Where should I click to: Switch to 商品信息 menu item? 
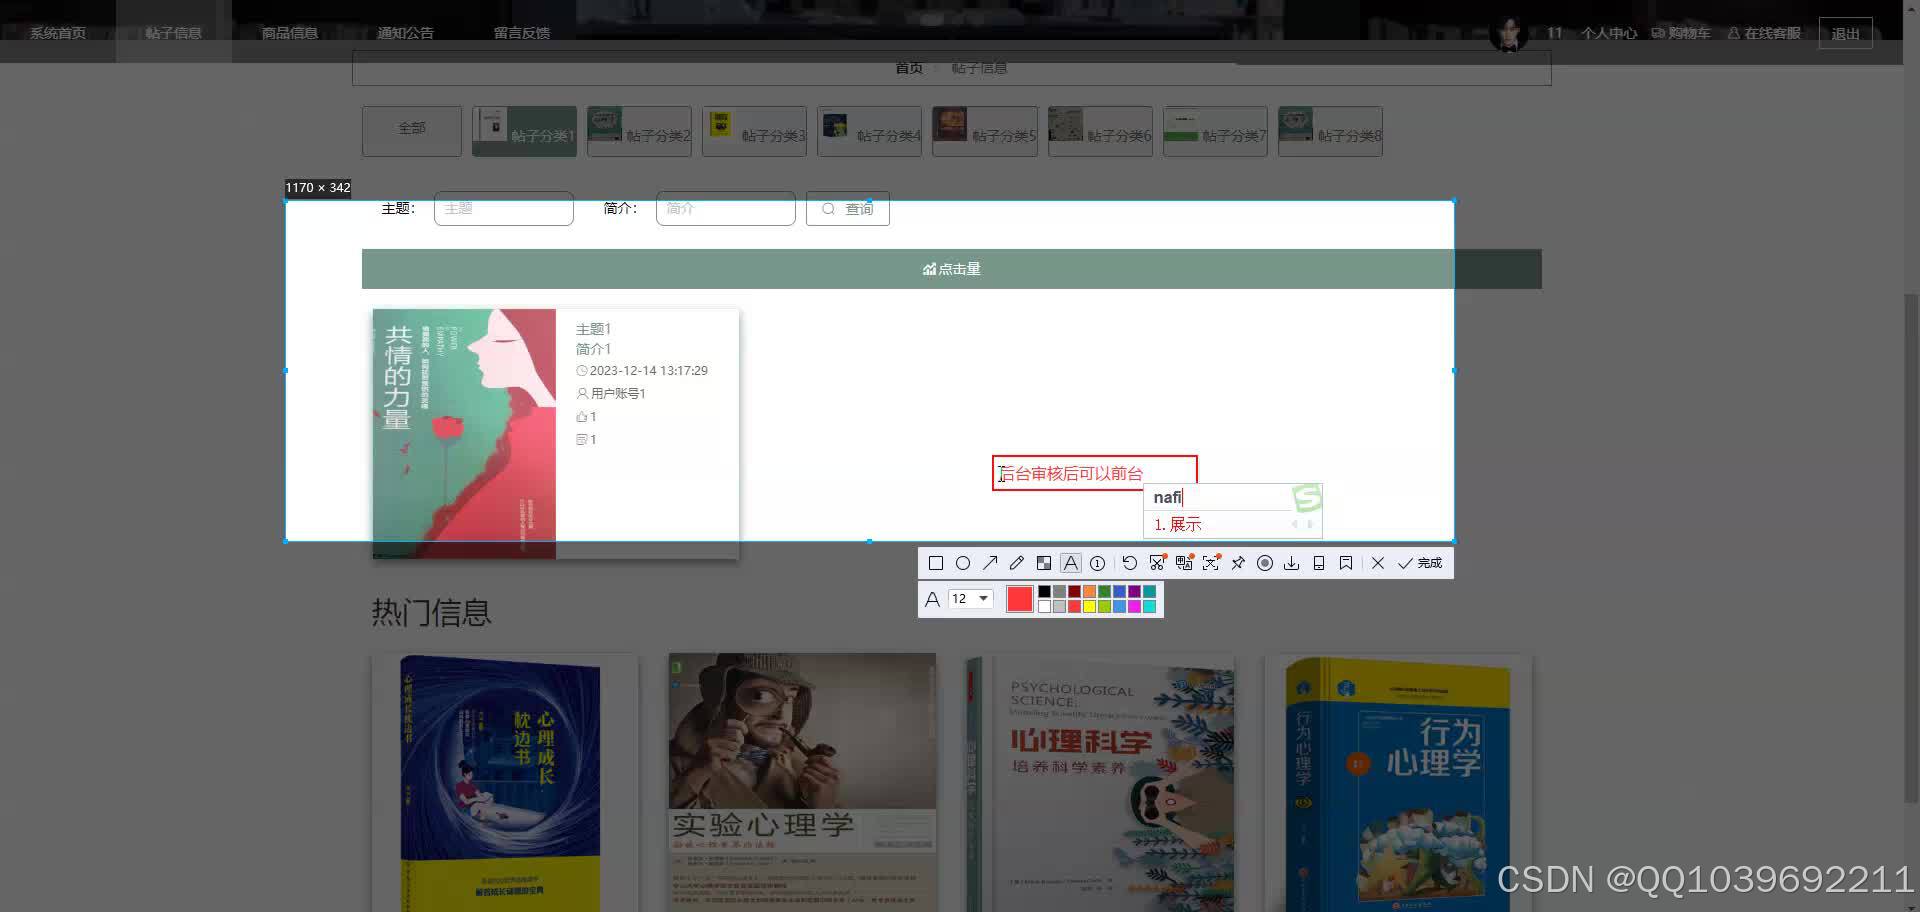tap(288, 32)
